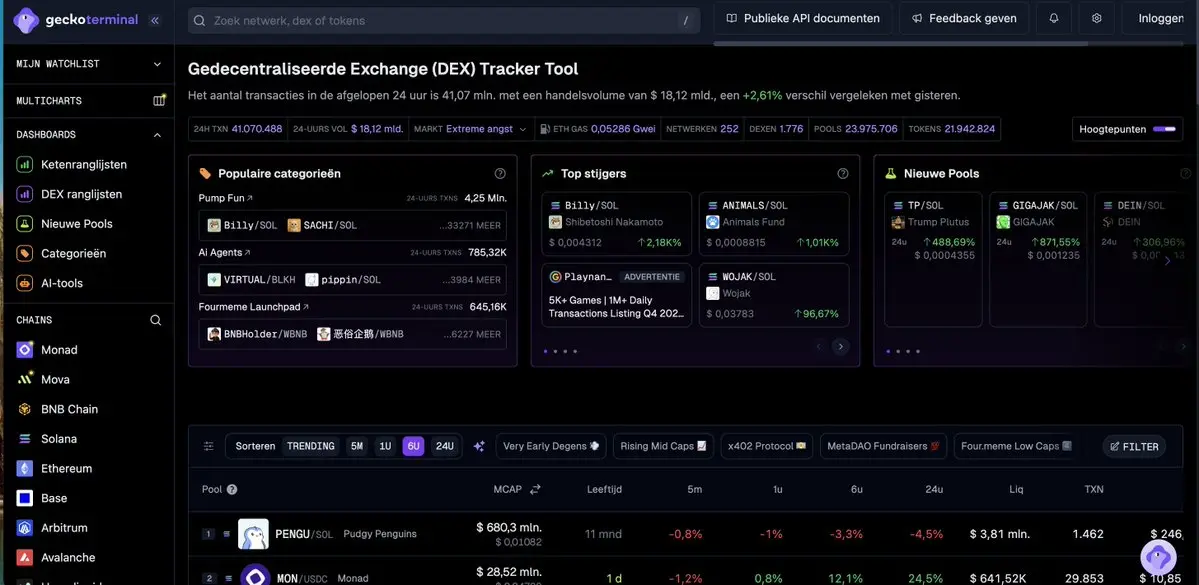Open the settings gear icon
Screen dimensions: 1199x585
1097,18
